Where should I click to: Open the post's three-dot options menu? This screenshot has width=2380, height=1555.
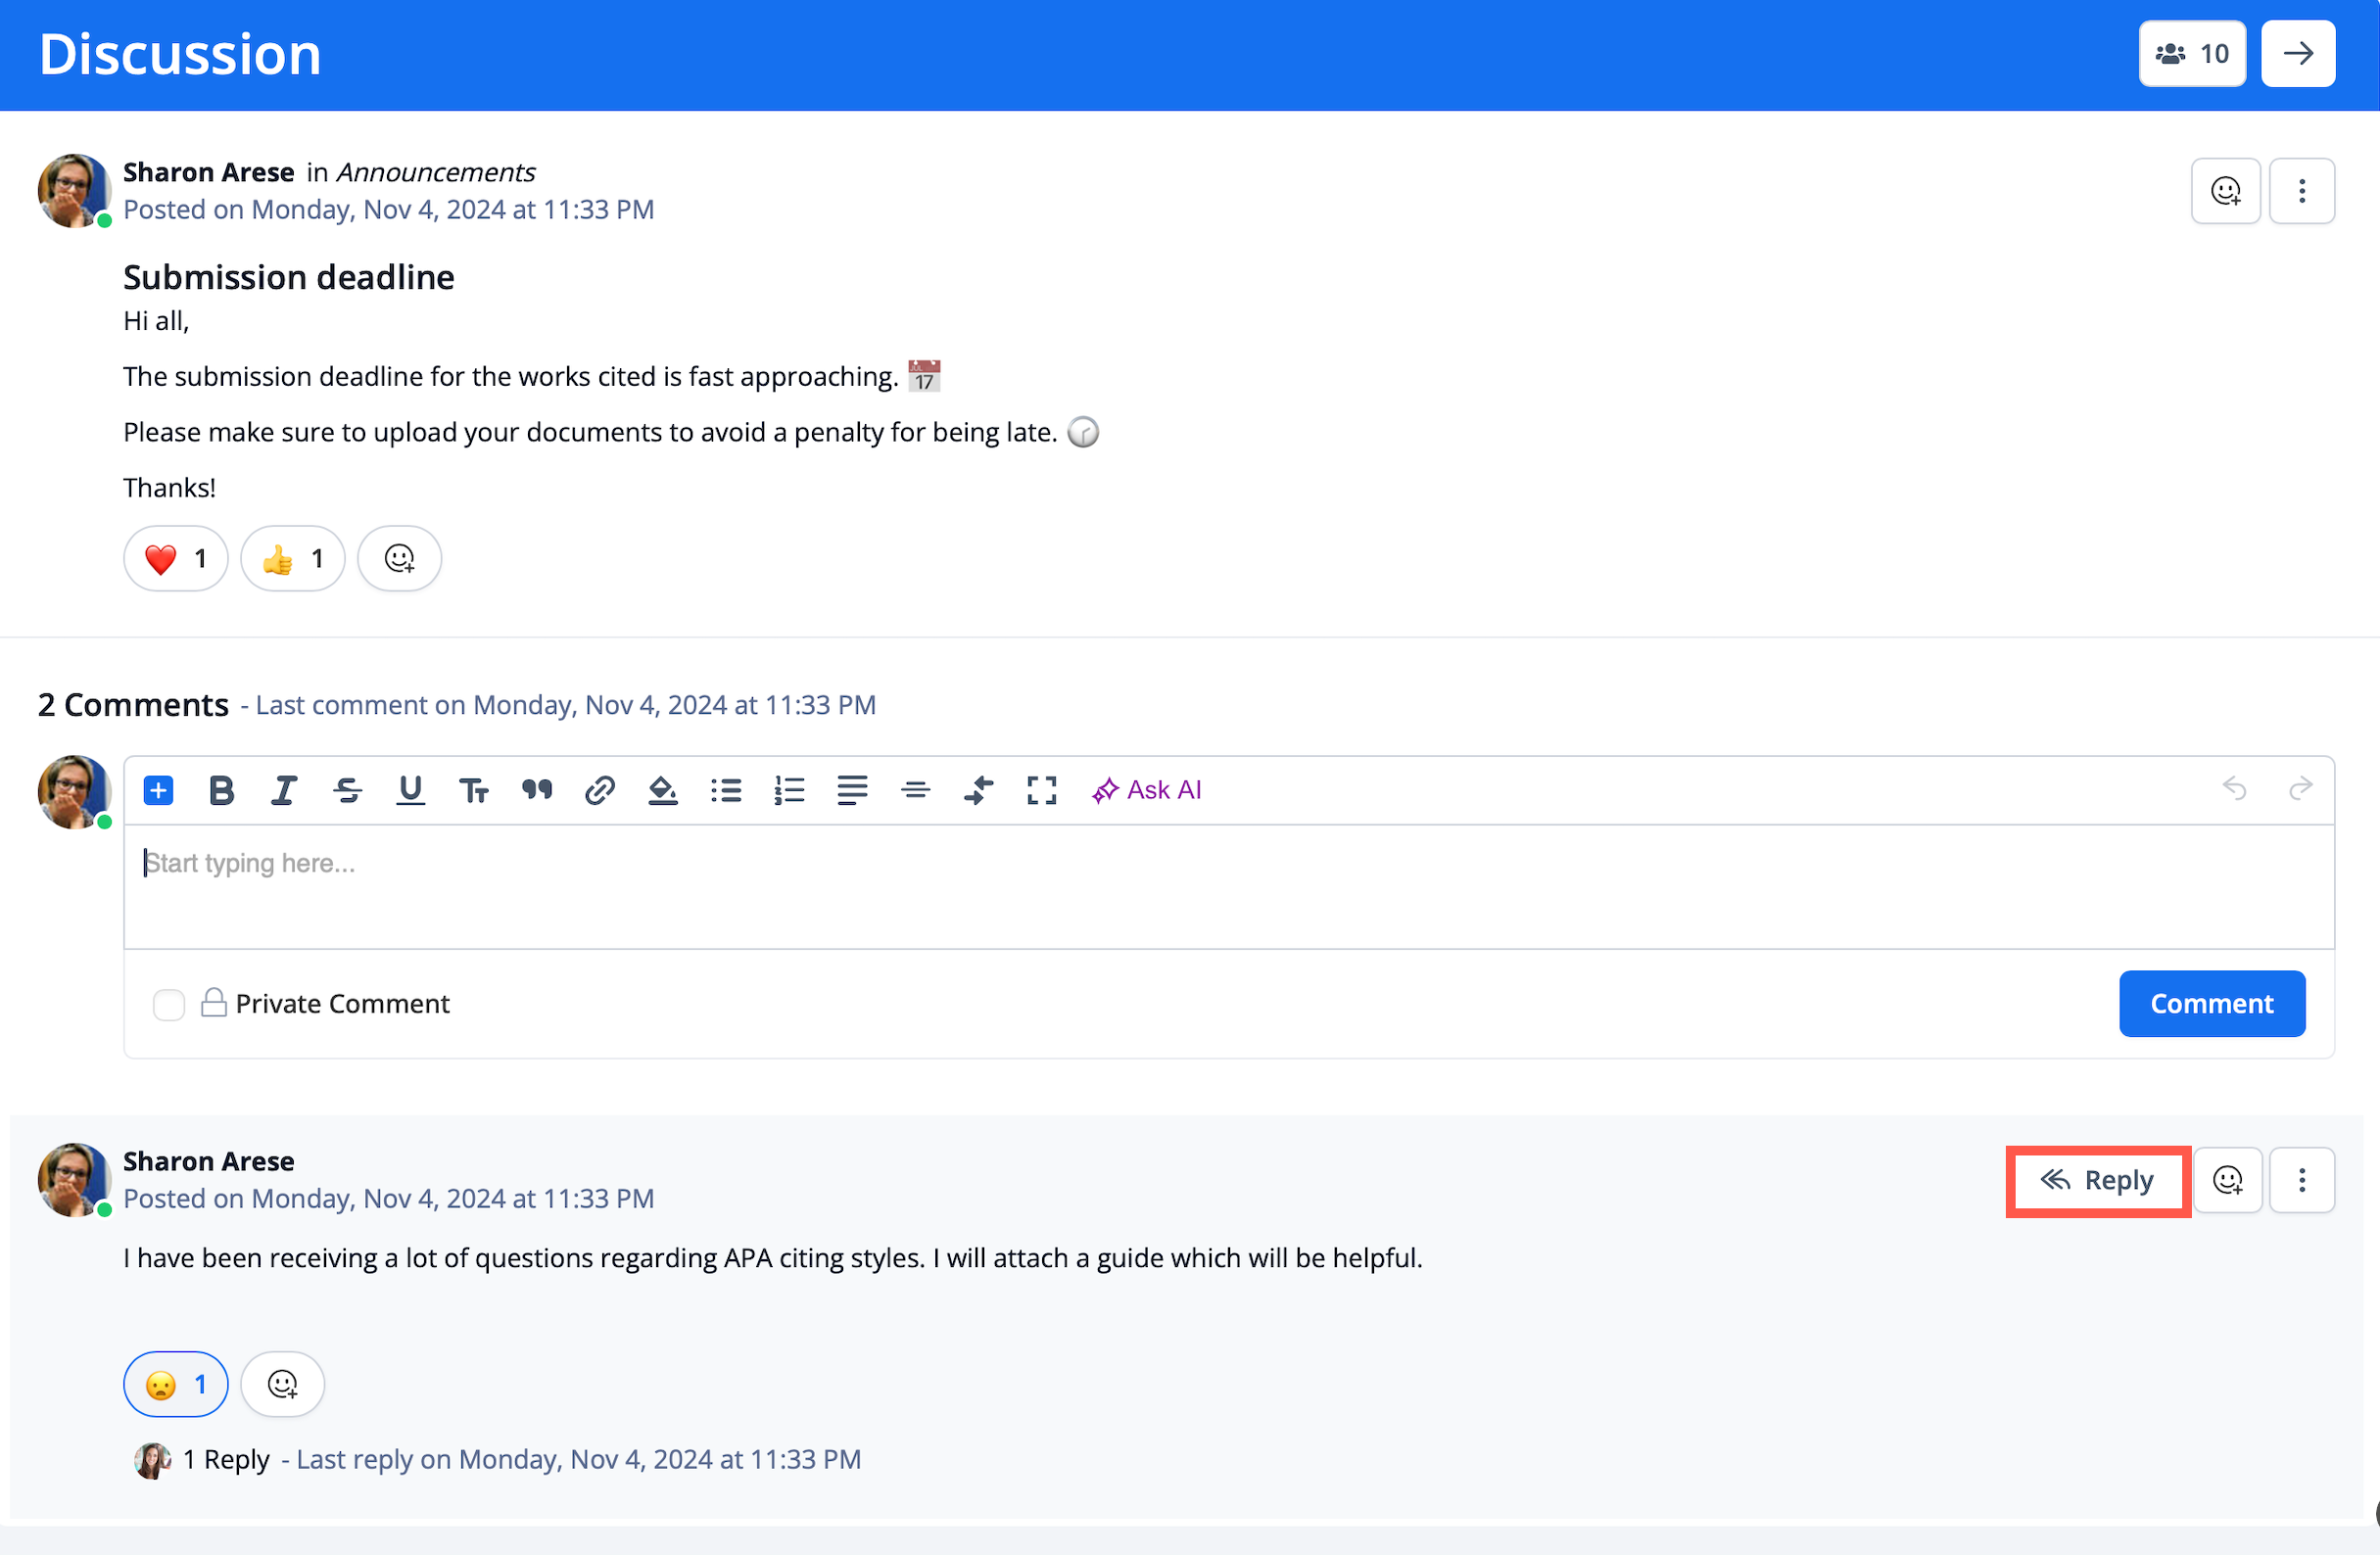(2301, 191)
